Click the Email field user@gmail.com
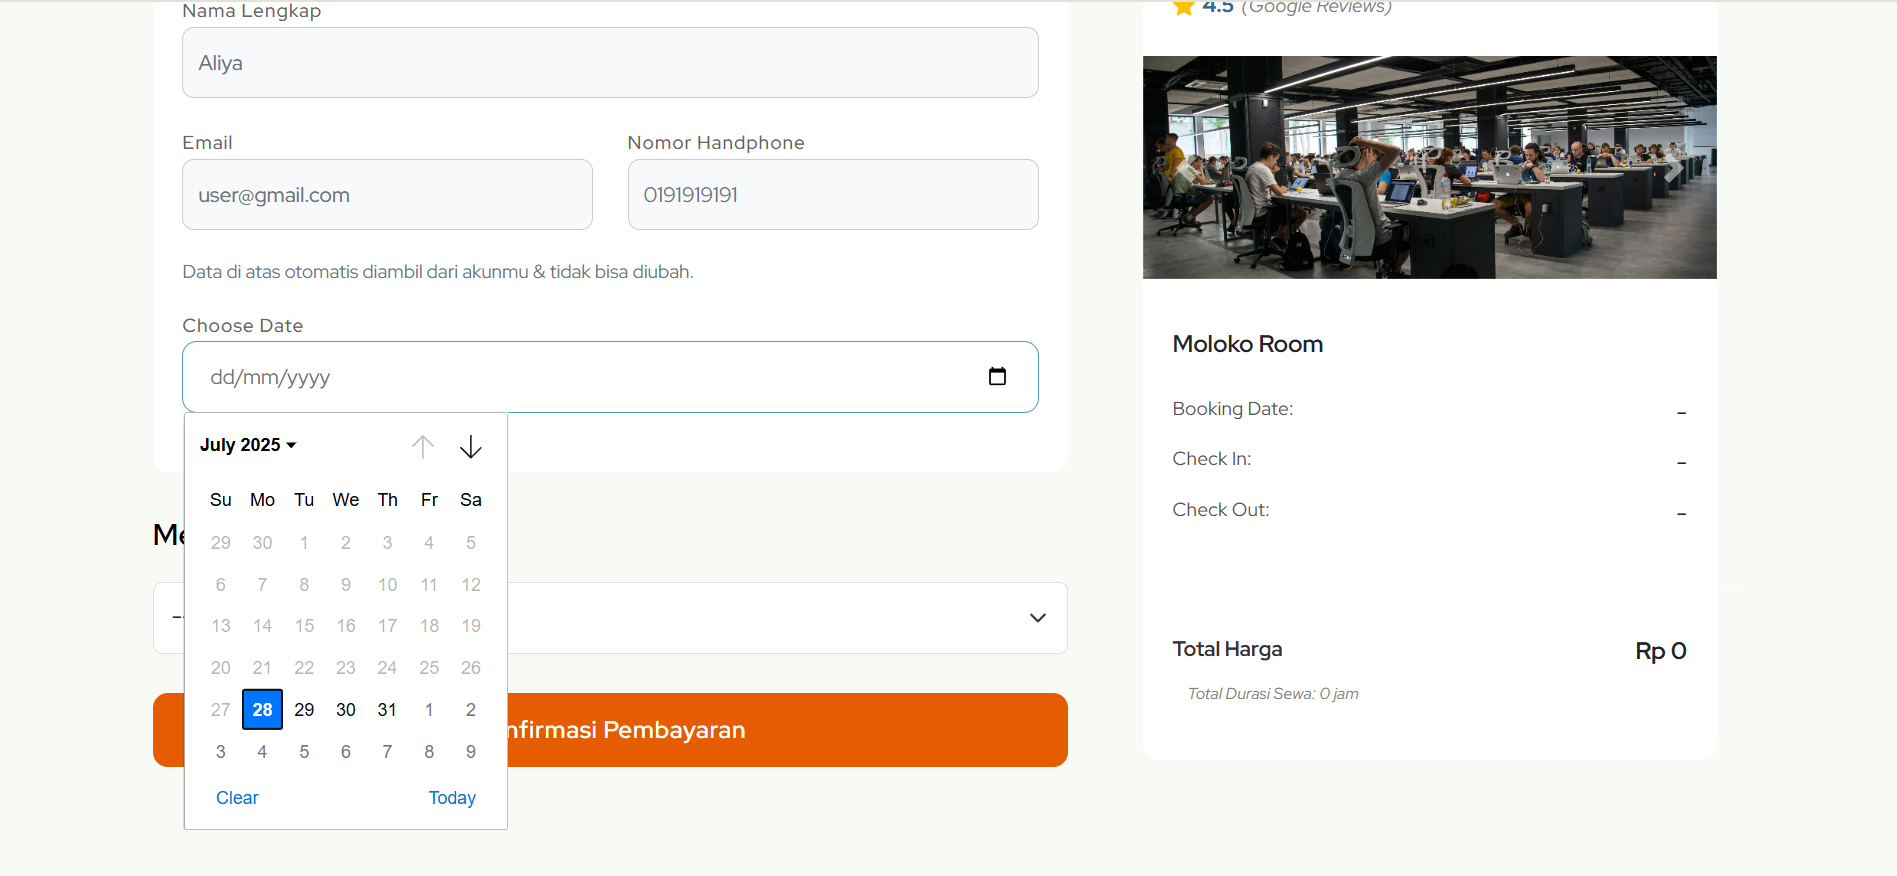Viewport: 1897px width, 876px height. (x=387, y=195)
